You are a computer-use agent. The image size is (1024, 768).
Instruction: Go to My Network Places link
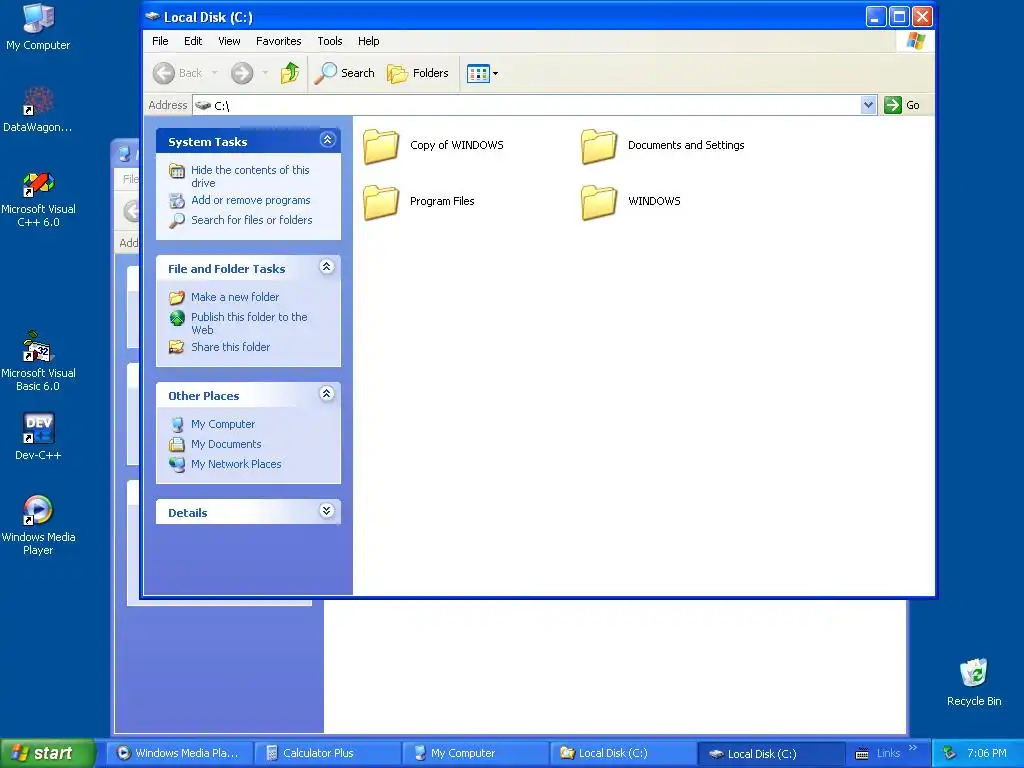[x=236, y=464]
